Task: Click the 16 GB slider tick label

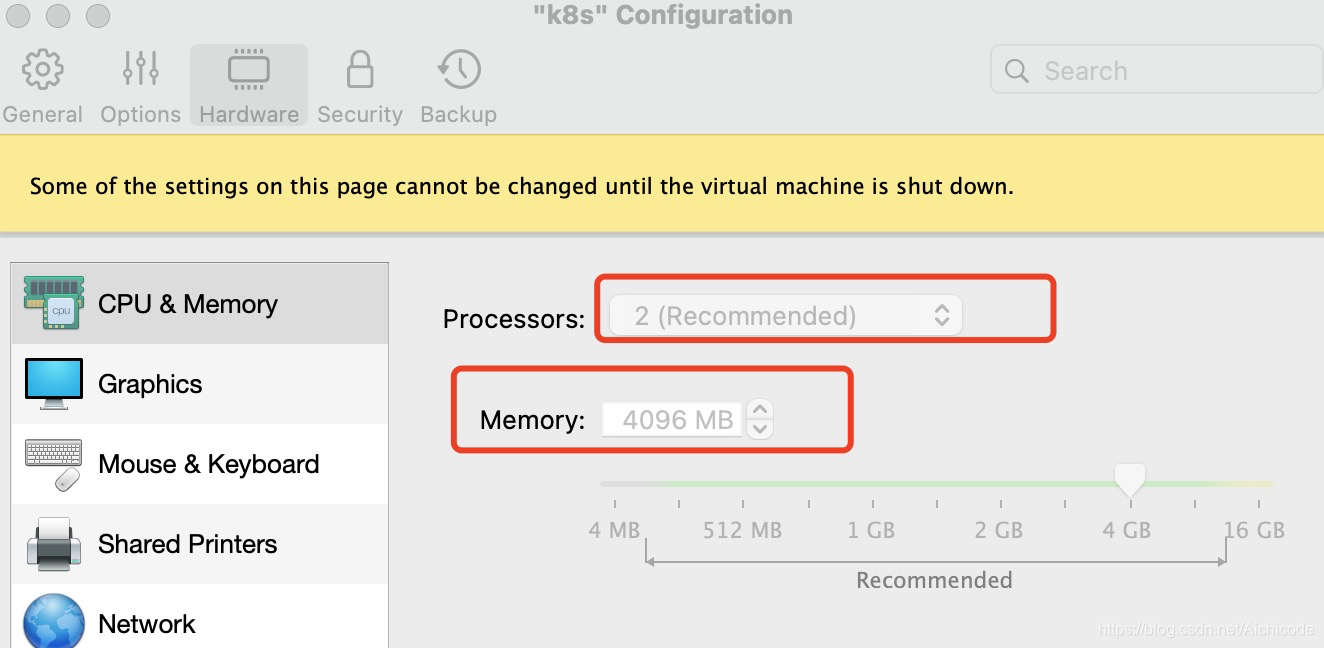Action: 1254,530
